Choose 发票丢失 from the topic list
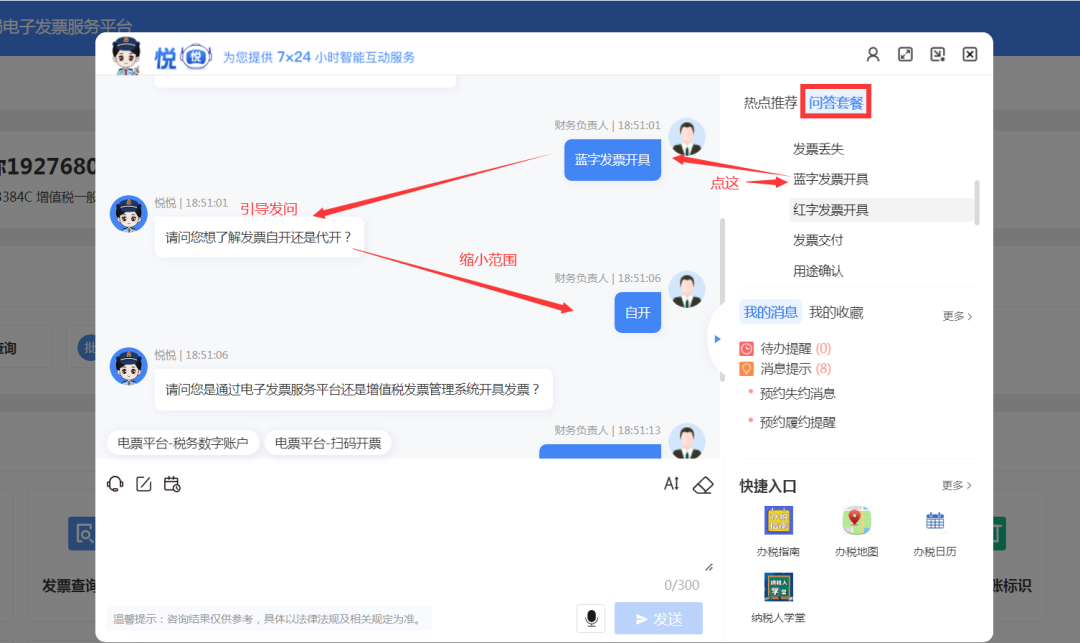Viewport: 1080px width, 643px height. click(x=818, y=149)
